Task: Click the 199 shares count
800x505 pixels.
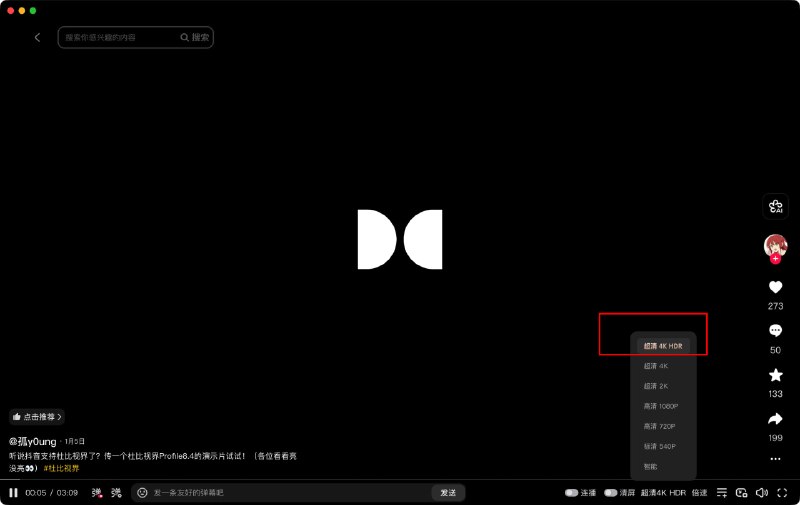Action: click(776, 438)
